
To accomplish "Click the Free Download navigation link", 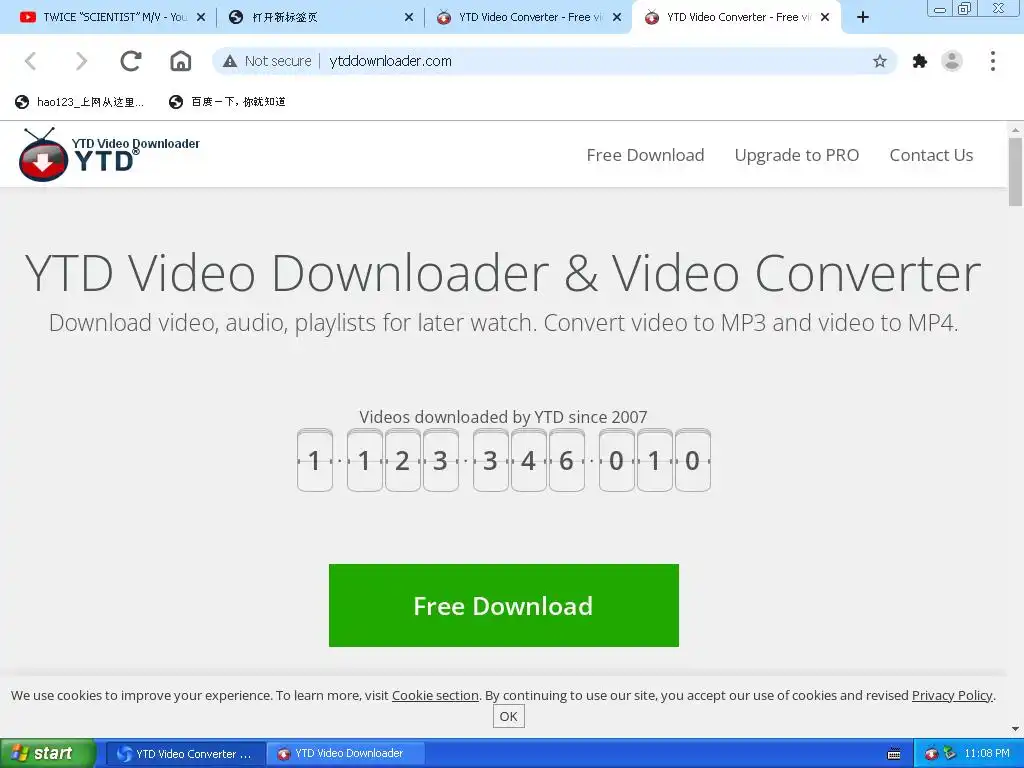I will (x=645, y=155).
